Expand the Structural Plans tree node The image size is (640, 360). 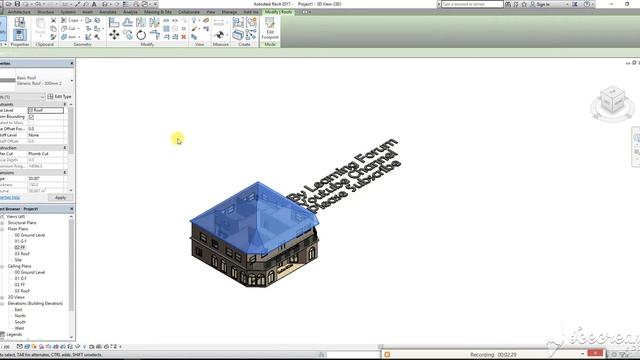(2, 223)
